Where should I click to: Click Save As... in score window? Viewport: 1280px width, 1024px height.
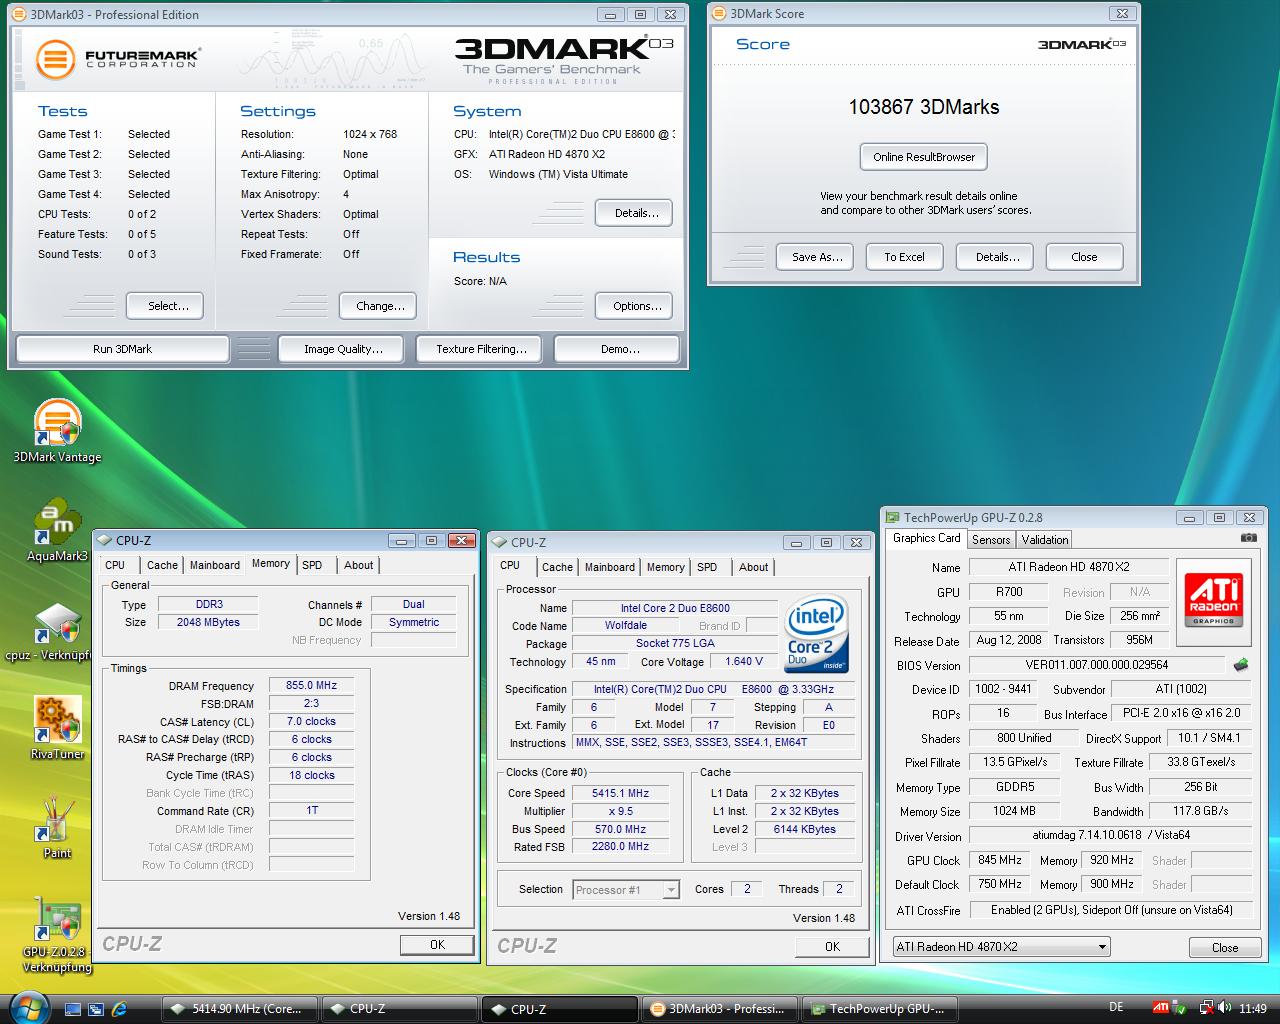tap(817, 257)
